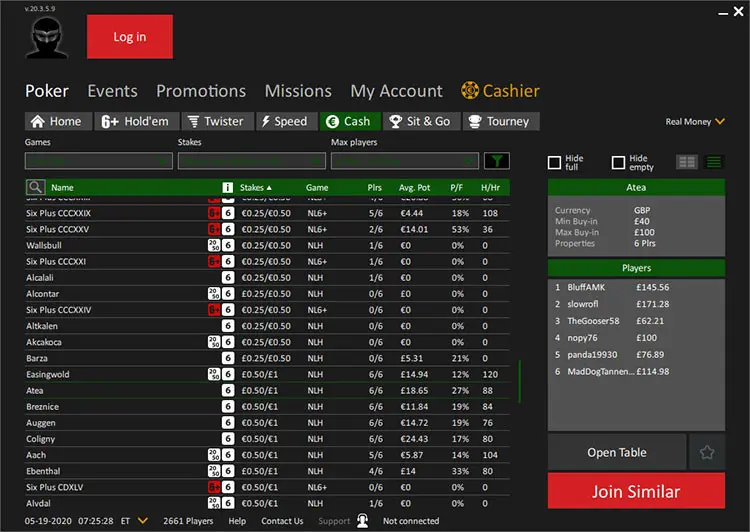
Task: Add table to favorites with star icon
Action: (707, 452)
